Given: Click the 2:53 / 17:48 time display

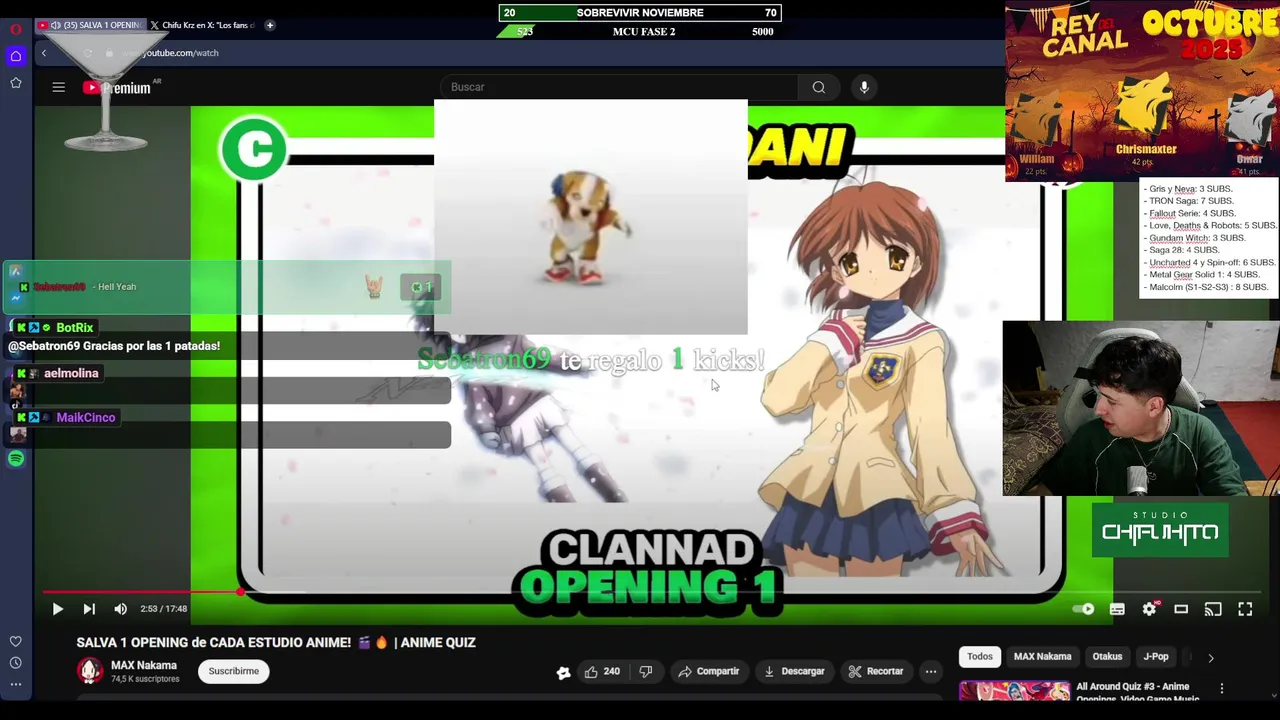Looking at the screenshot, I should pyautogui.click(x=164, y=609).
